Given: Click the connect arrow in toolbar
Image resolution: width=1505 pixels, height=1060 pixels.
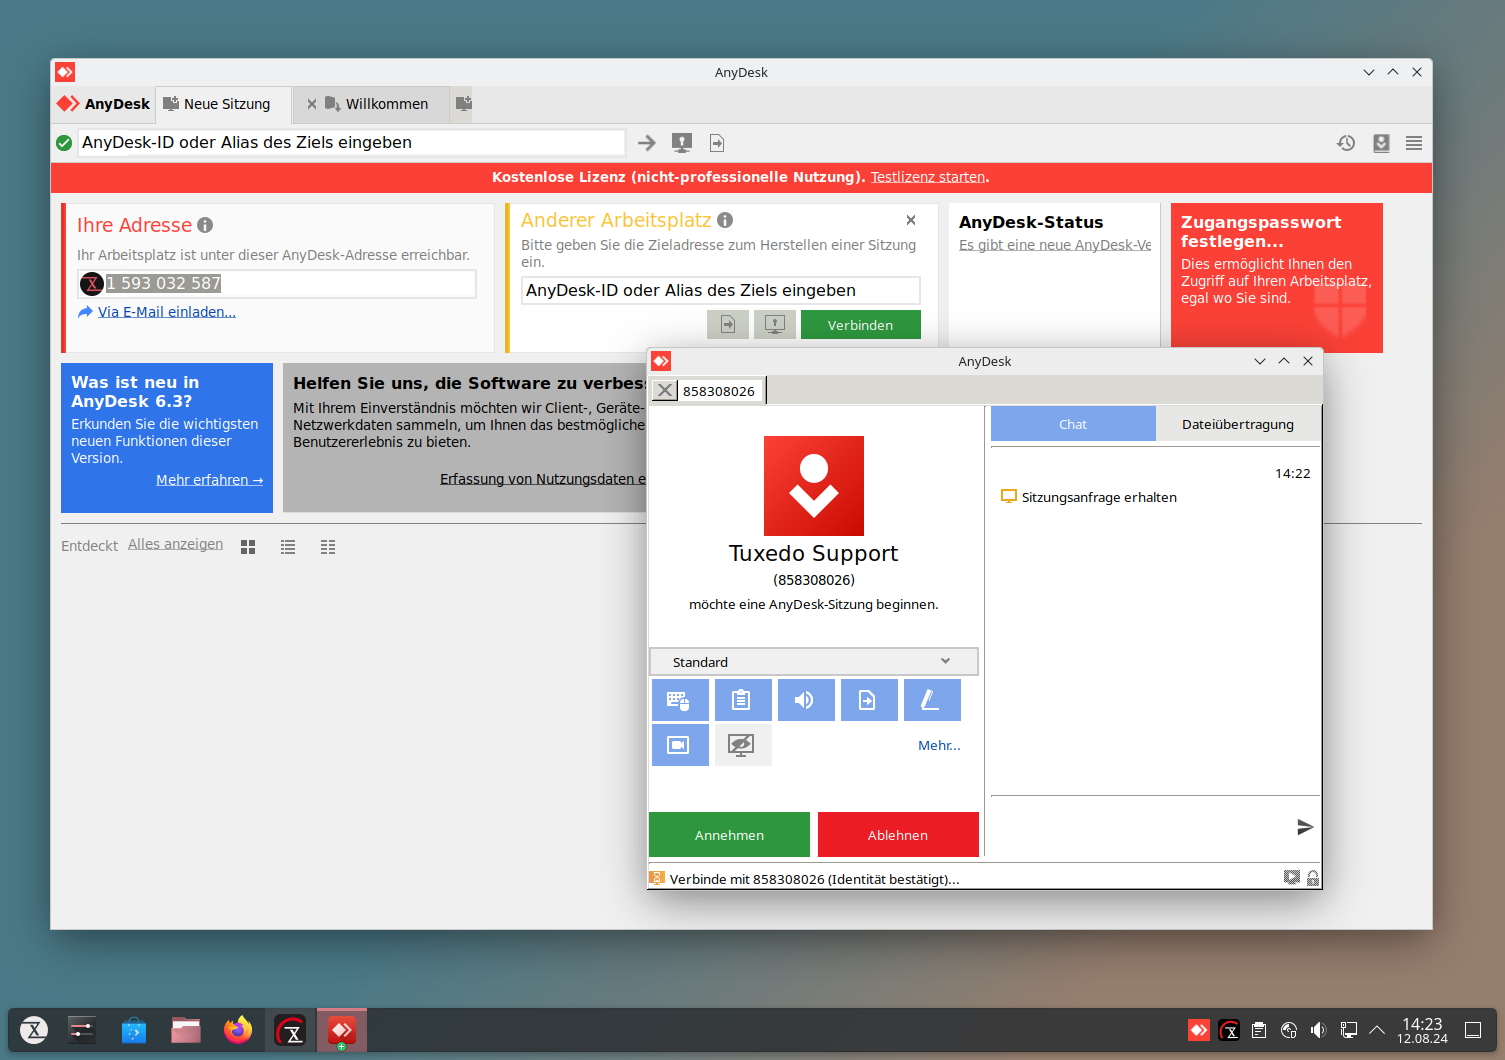Looking at the screenshot, I should (x=647, y=143).
